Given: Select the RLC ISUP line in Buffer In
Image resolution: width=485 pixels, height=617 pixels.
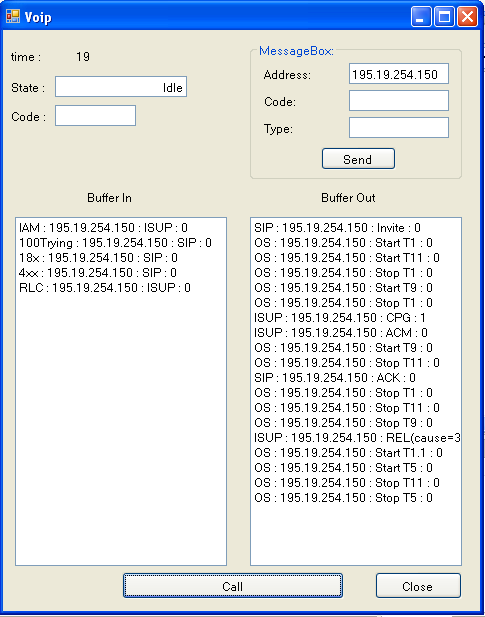Looking at the screenshot, I should (x=105, y=288).
